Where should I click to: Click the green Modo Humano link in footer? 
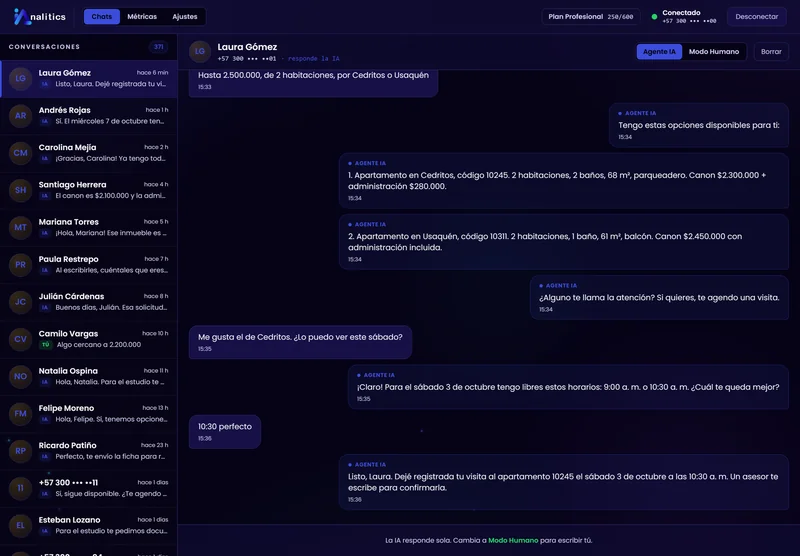[x=513, y=540]
